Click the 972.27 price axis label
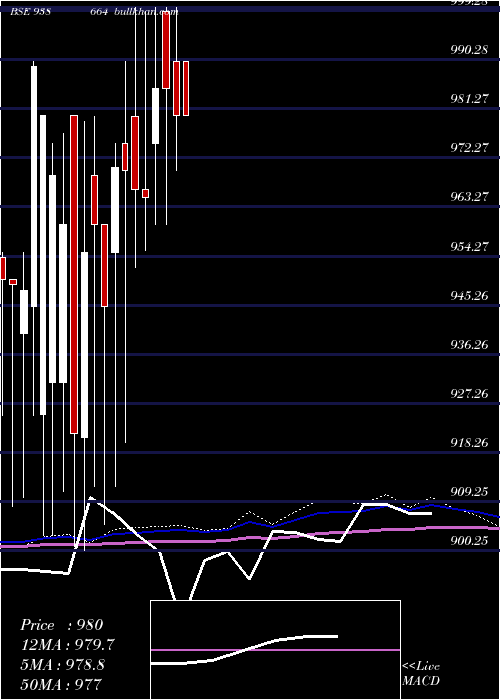500x700 pixels. pyautogui.click(x=469, y=148)
